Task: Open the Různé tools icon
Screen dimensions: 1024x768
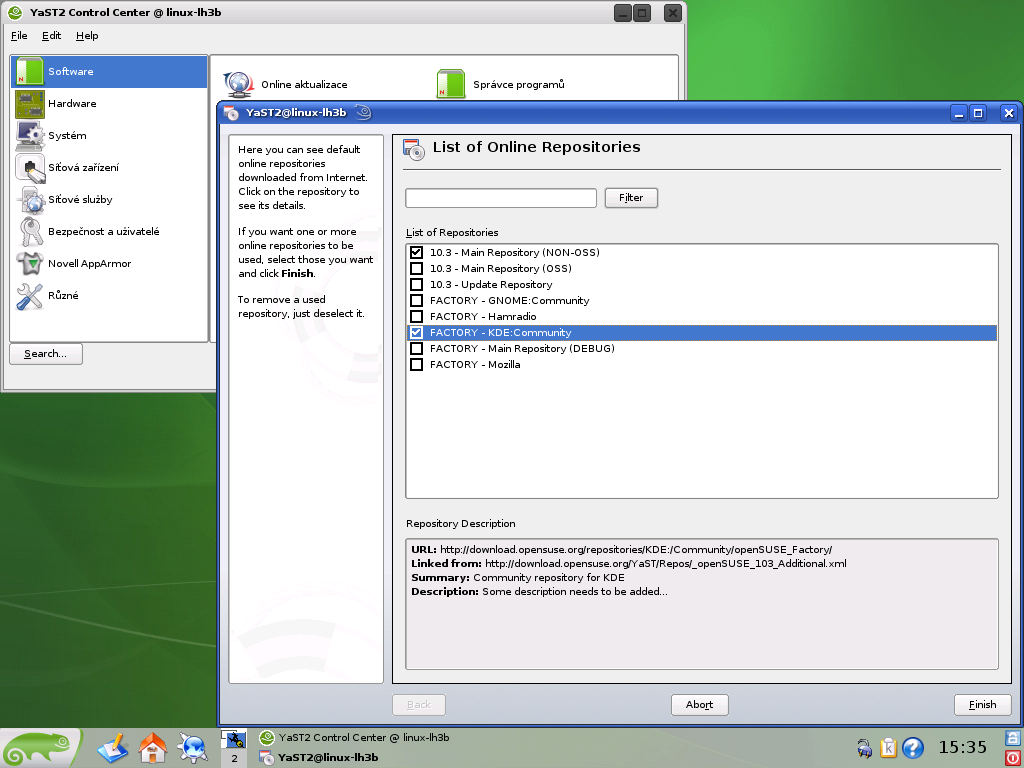Action: 29,296
